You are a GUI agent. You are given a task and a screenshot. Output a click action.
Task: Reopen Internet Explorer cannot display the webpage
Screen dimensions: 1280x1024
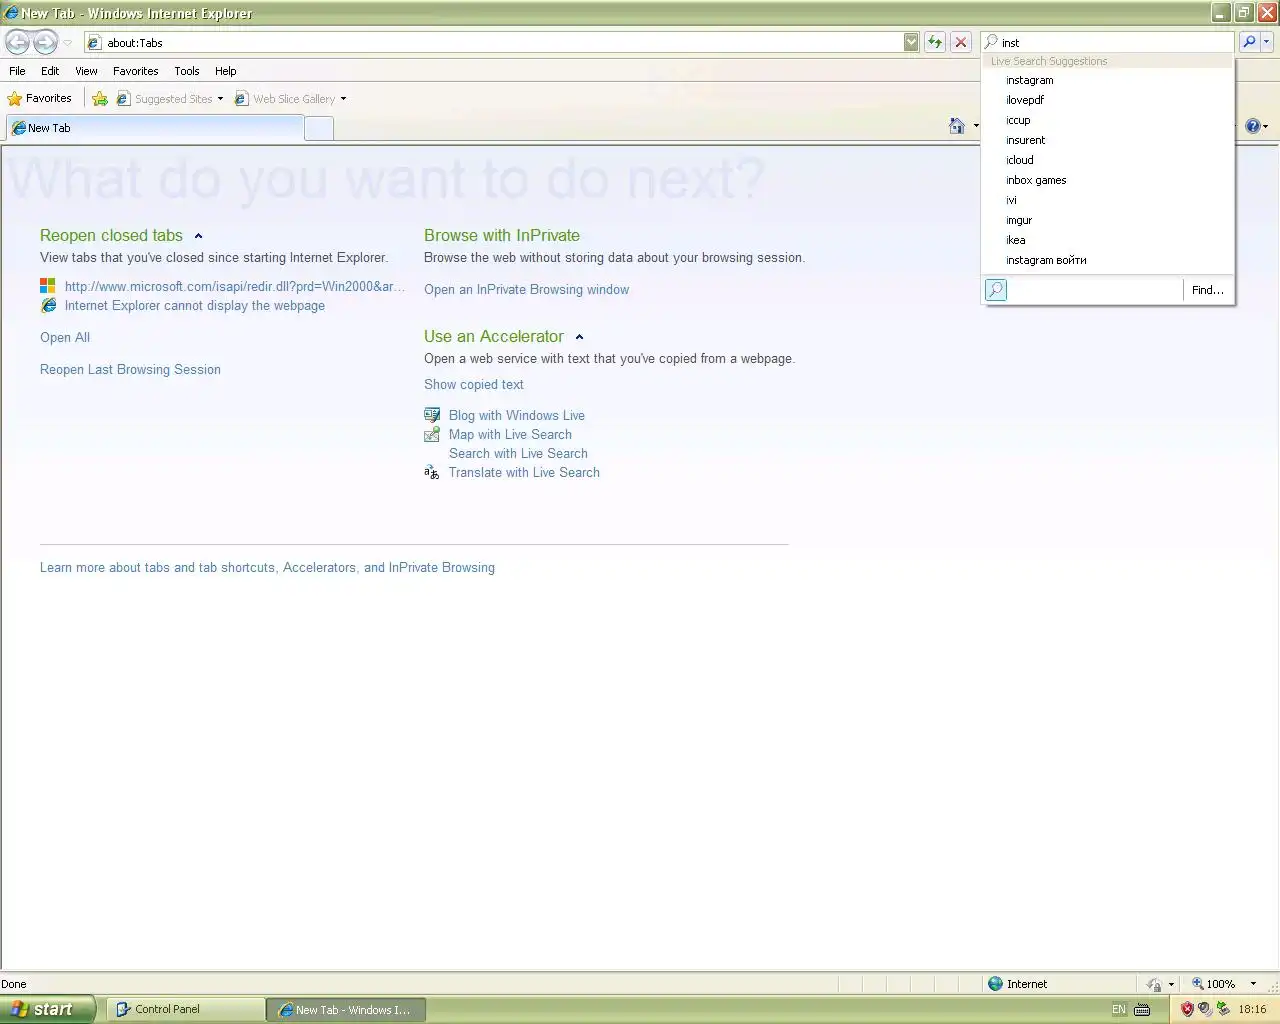[x=195, y=306]
